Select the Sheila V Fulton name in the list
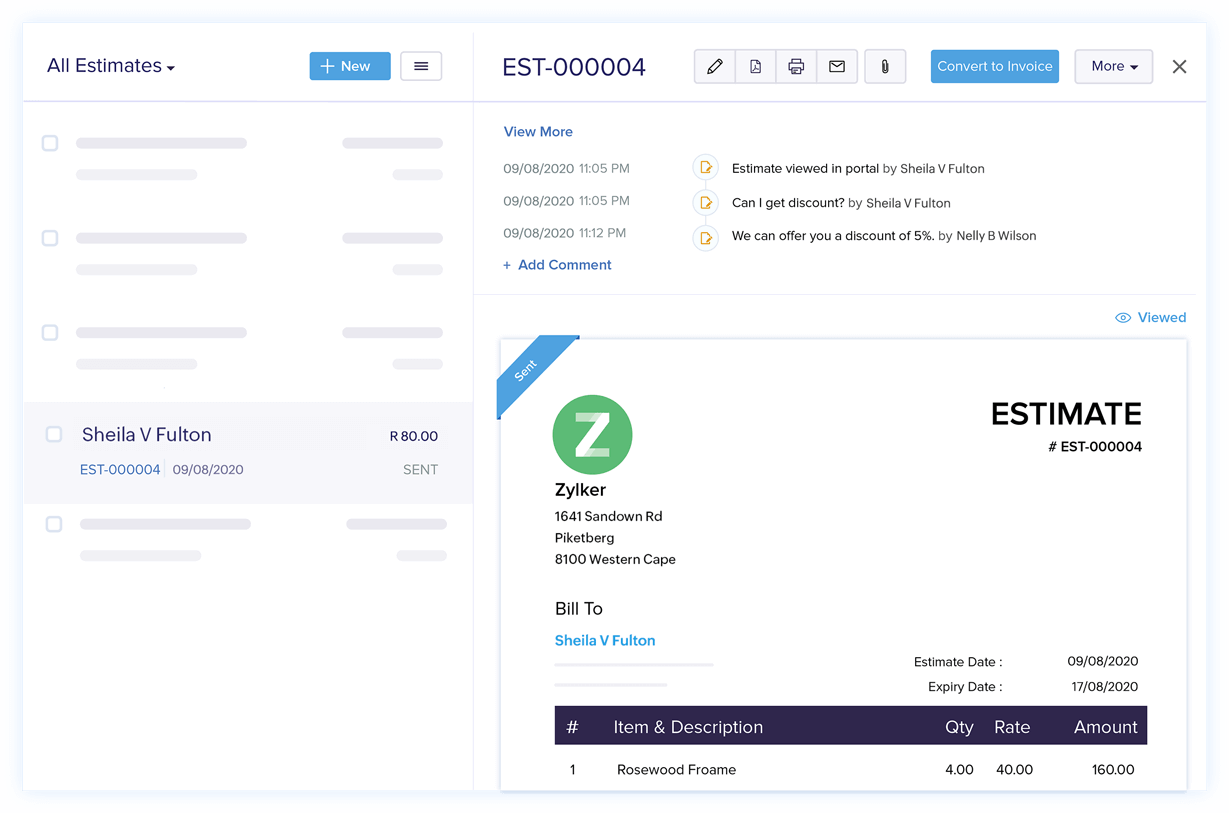This screenshot has width=1229, height=813. coord(147,435)
